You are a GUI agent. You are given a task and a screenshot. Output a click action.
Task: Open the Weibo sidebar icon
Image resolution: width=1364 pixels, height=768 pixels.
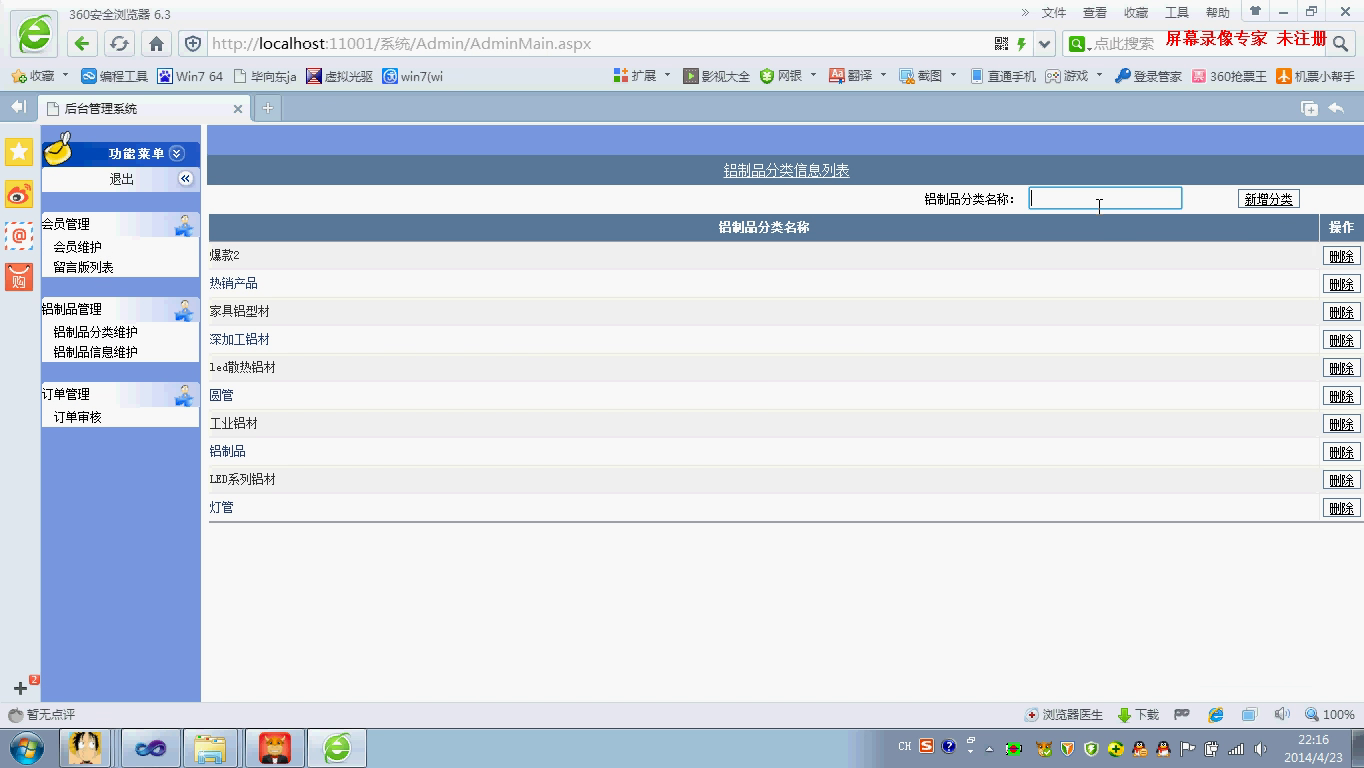[19, 194]
